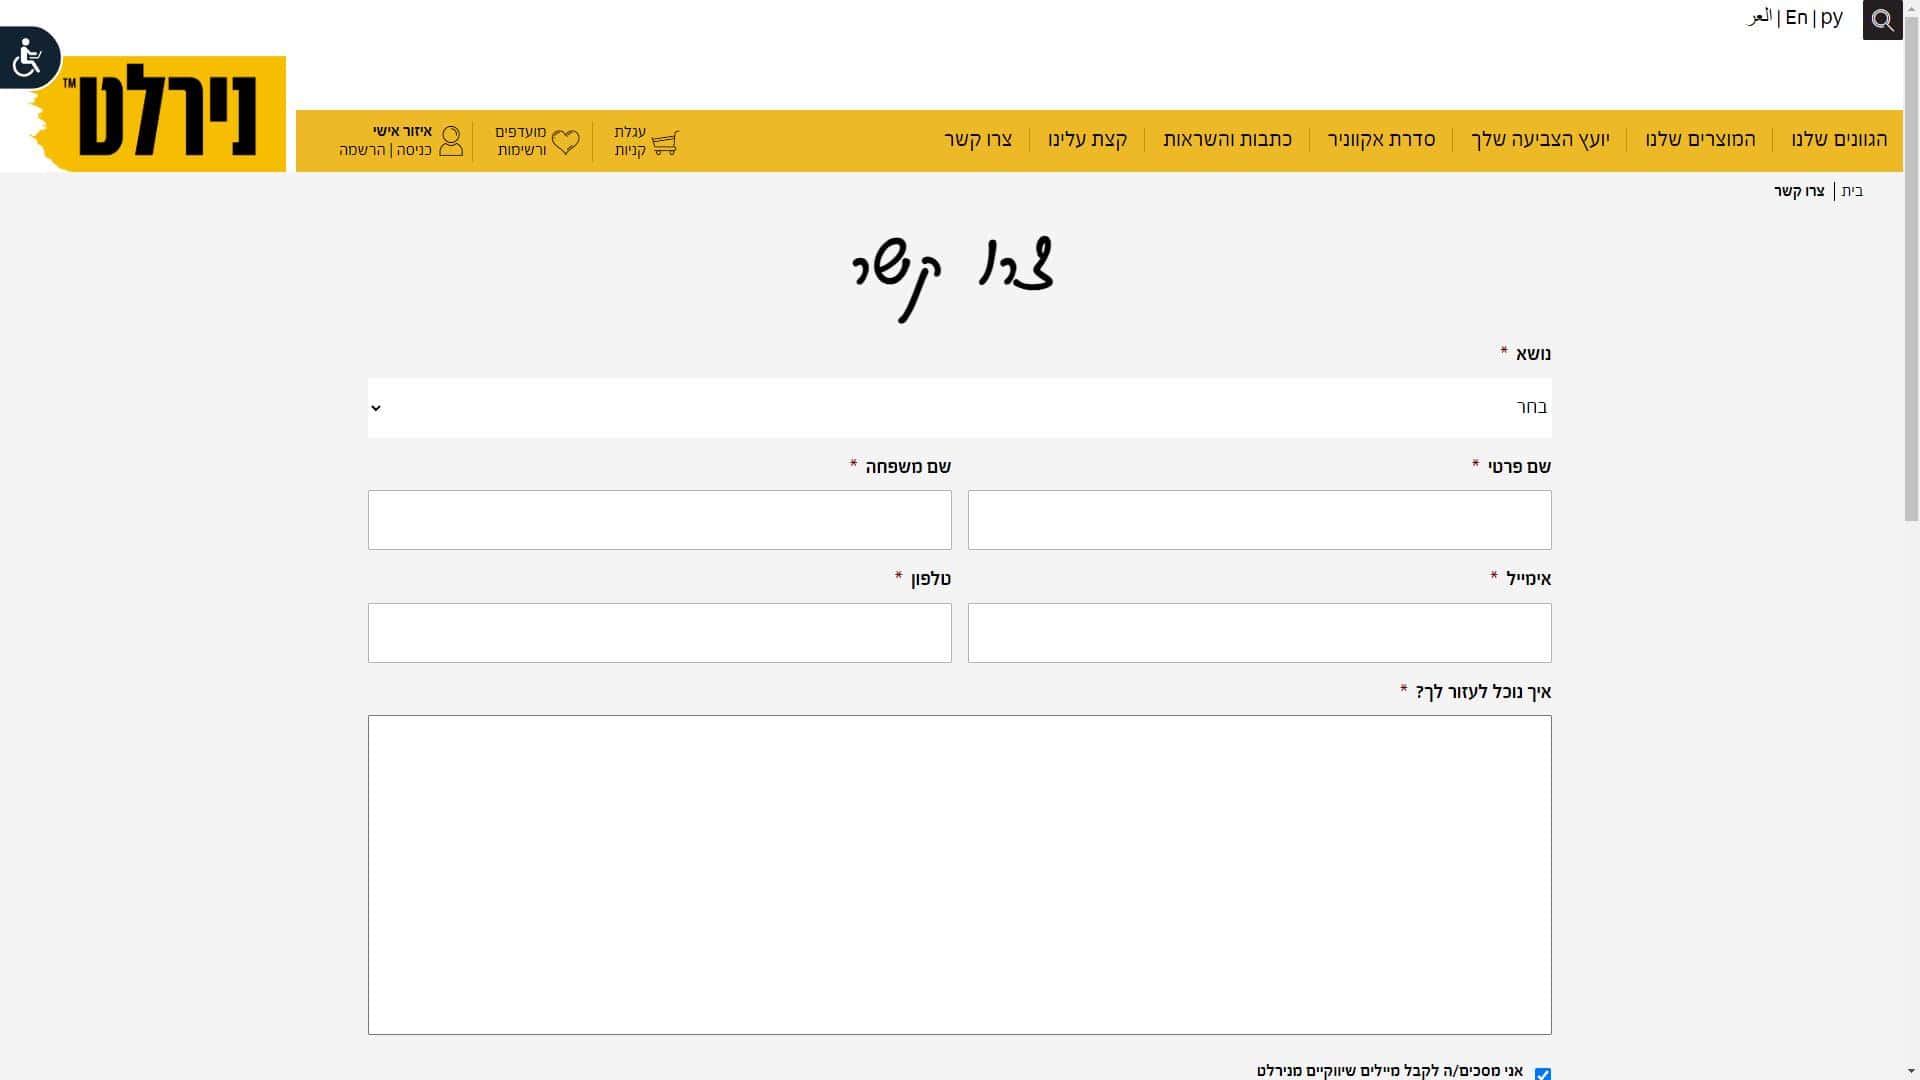
Task: Select 'יועץ הצביעה שלך' in navigation
Action: point(1540,140)
